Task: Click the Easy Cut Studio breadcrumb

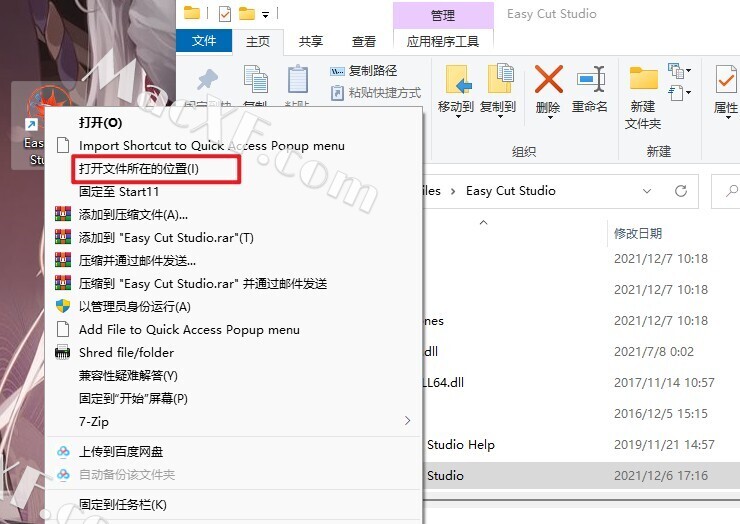Action: (x=511, y=191)
